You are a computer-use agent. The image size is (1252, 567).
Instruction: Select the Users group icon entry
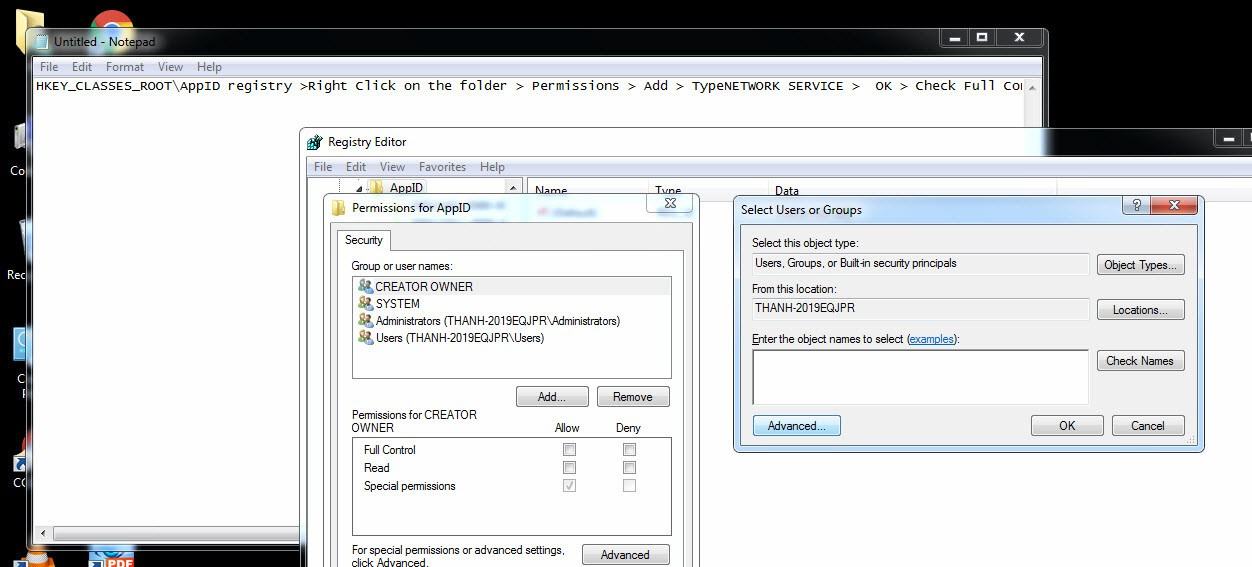point(365,338)
